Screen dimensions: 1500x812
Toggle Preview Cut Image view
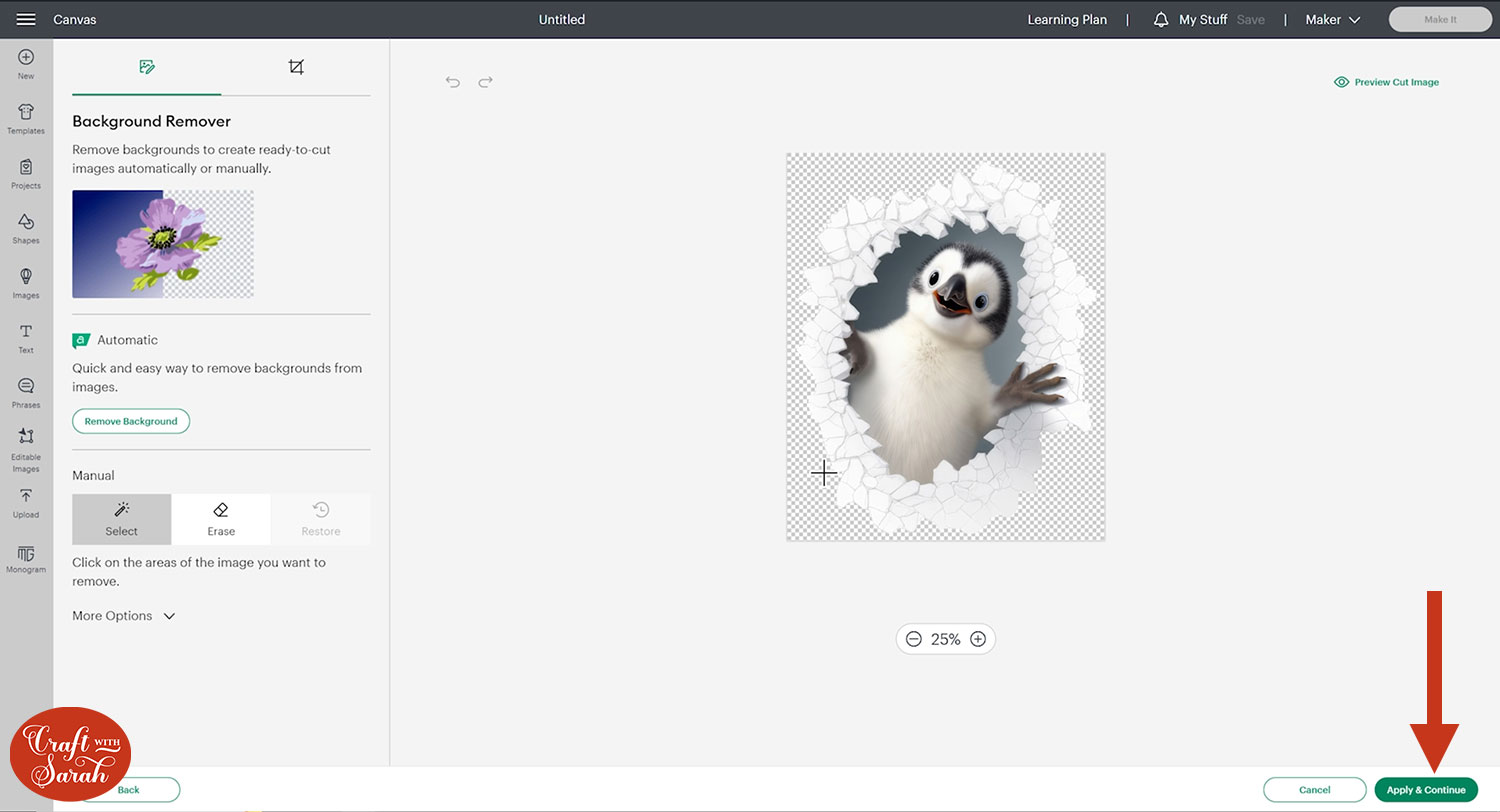pos(1386,82)
